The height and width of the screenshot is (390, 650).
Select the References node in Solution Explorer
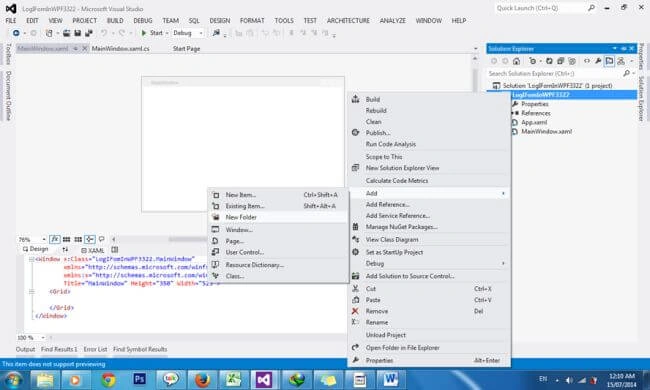536,113
